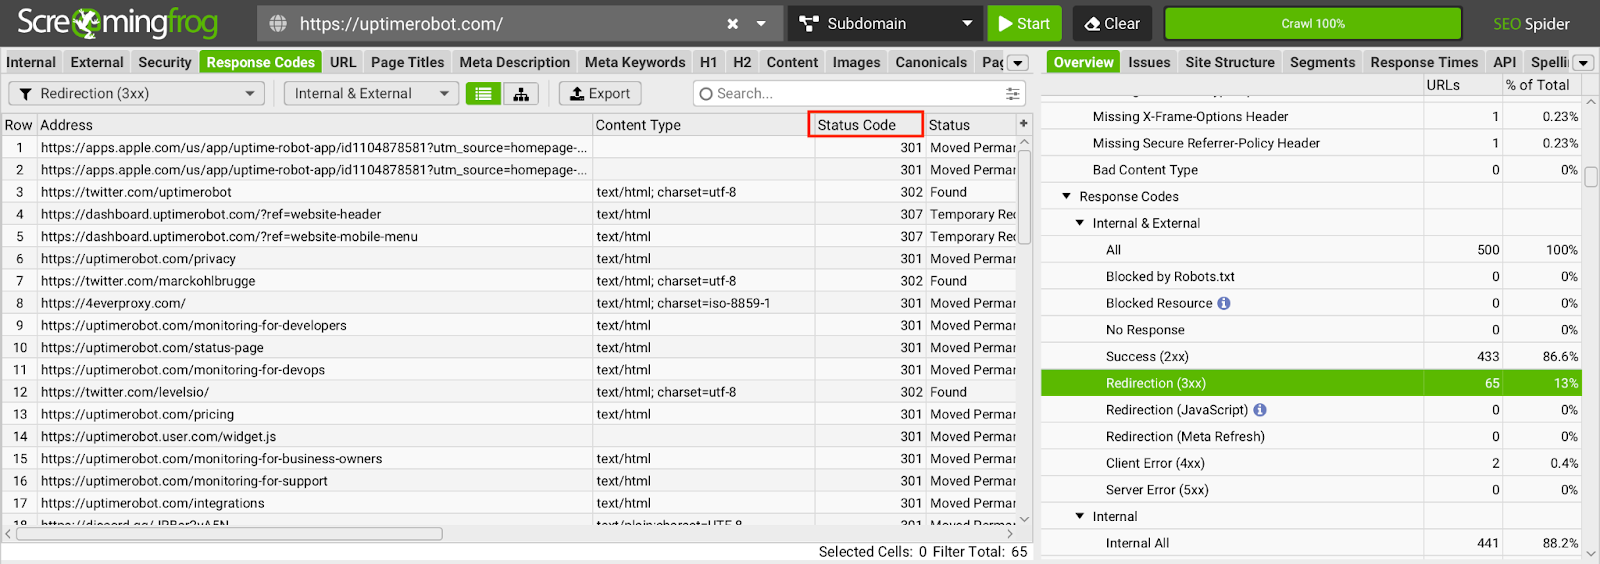
Task: Click info icon next to Blocked Resource
Action: click(x=1224, y=303)
